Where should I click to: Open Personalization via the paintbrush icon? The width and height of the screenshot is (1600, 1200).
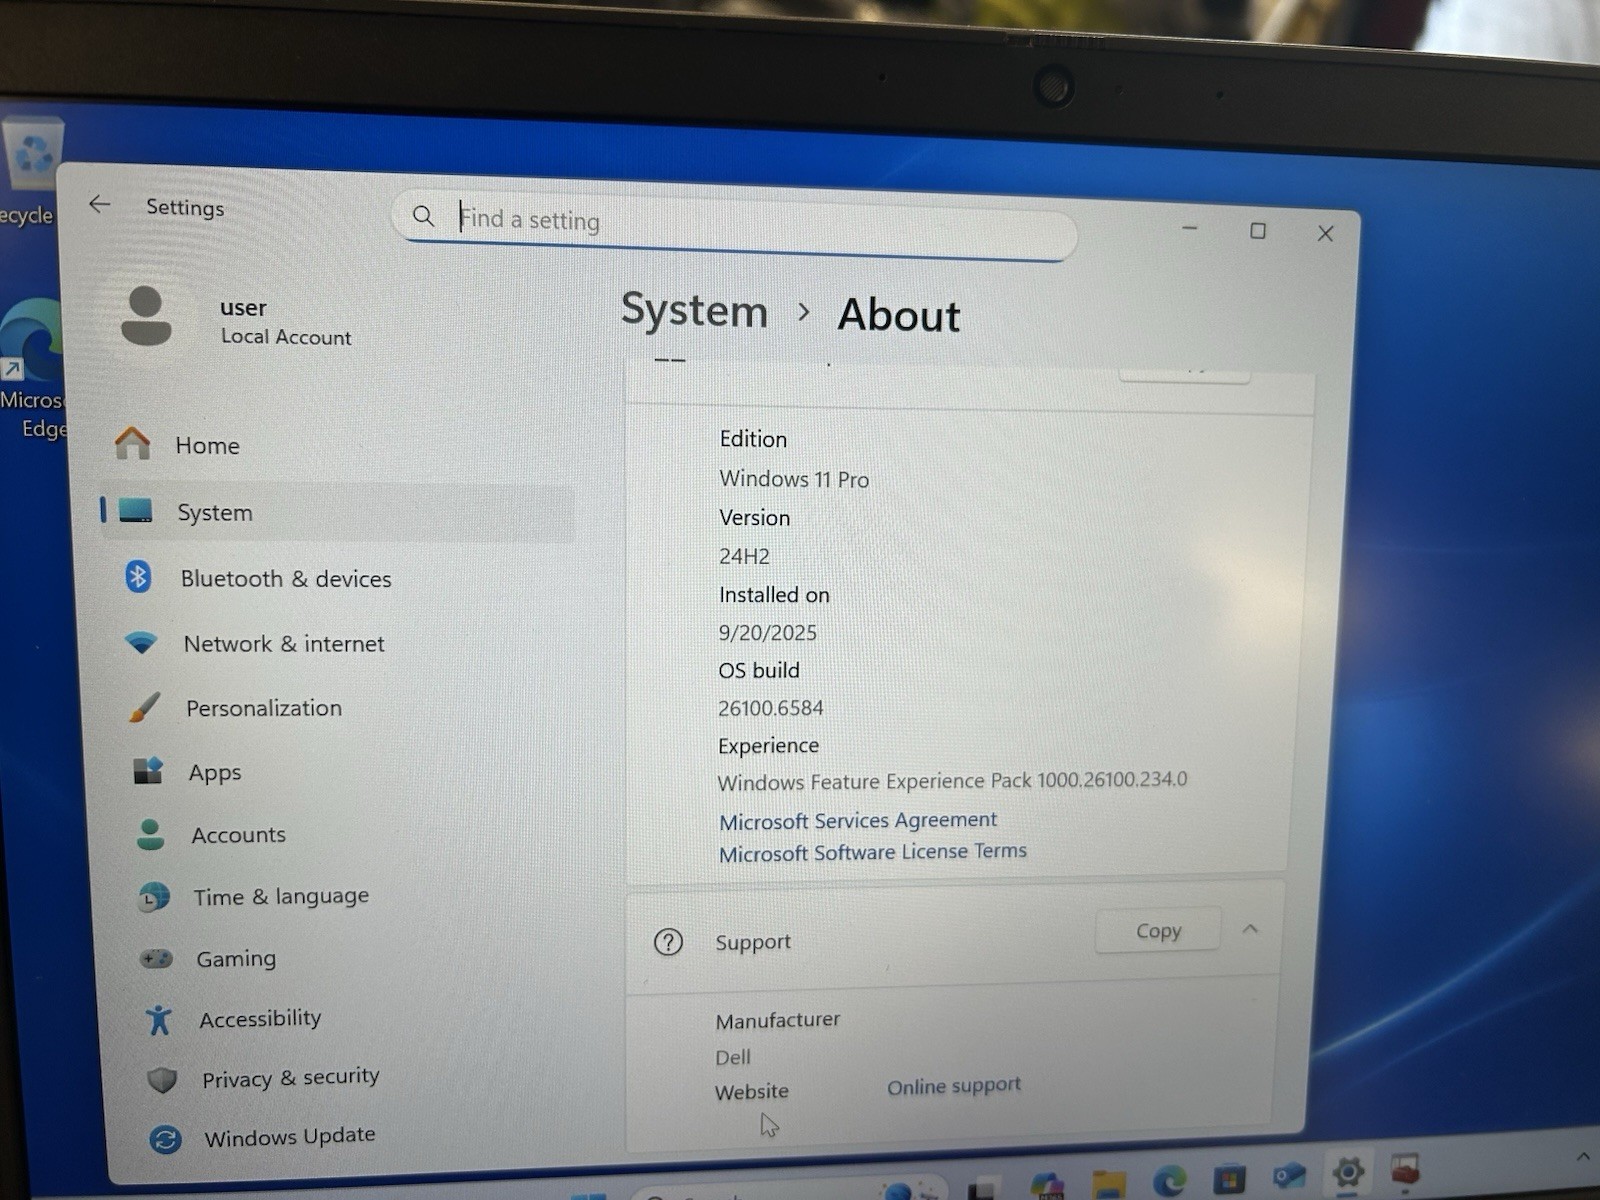pyautogui.click(x=144, y=707)
